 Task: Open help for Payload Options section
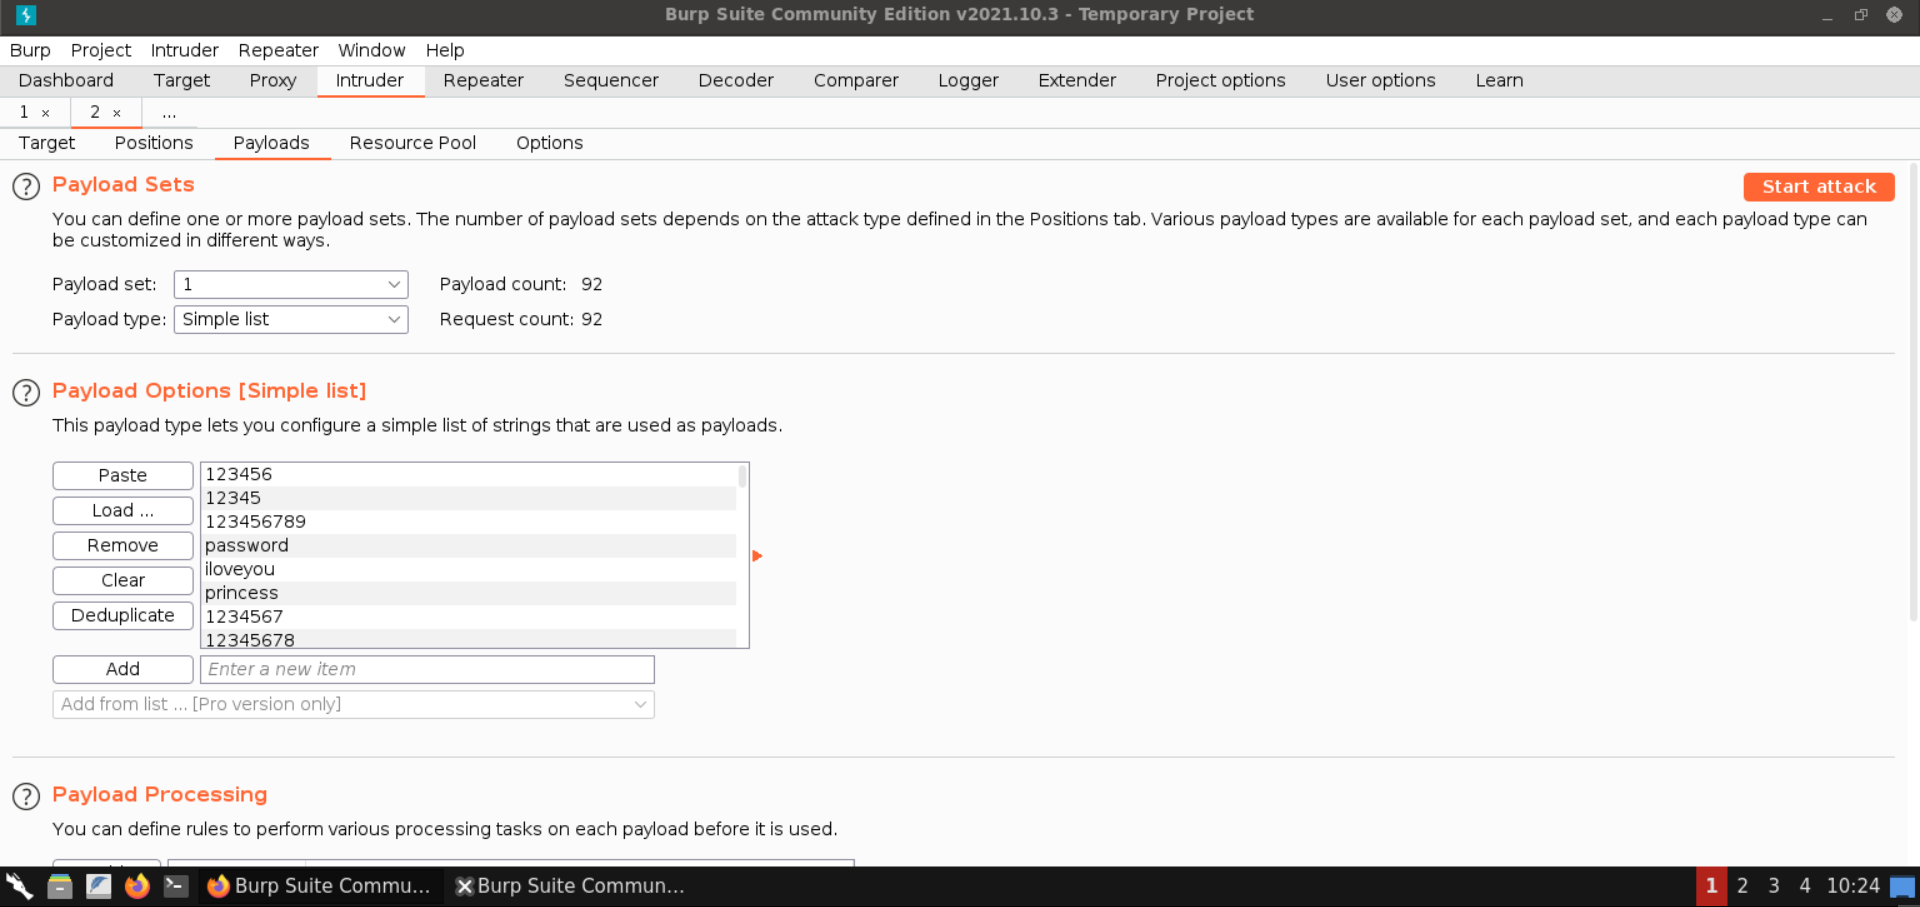click(x=26, y=393)
